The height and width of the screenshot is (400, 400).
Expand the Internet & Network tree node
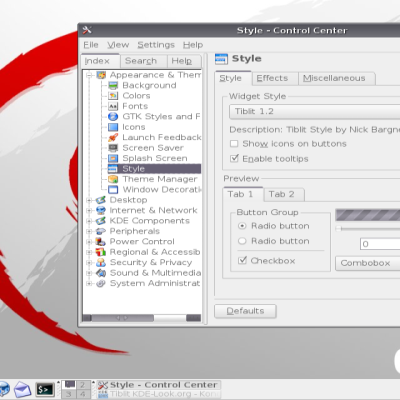coord(89,211)
